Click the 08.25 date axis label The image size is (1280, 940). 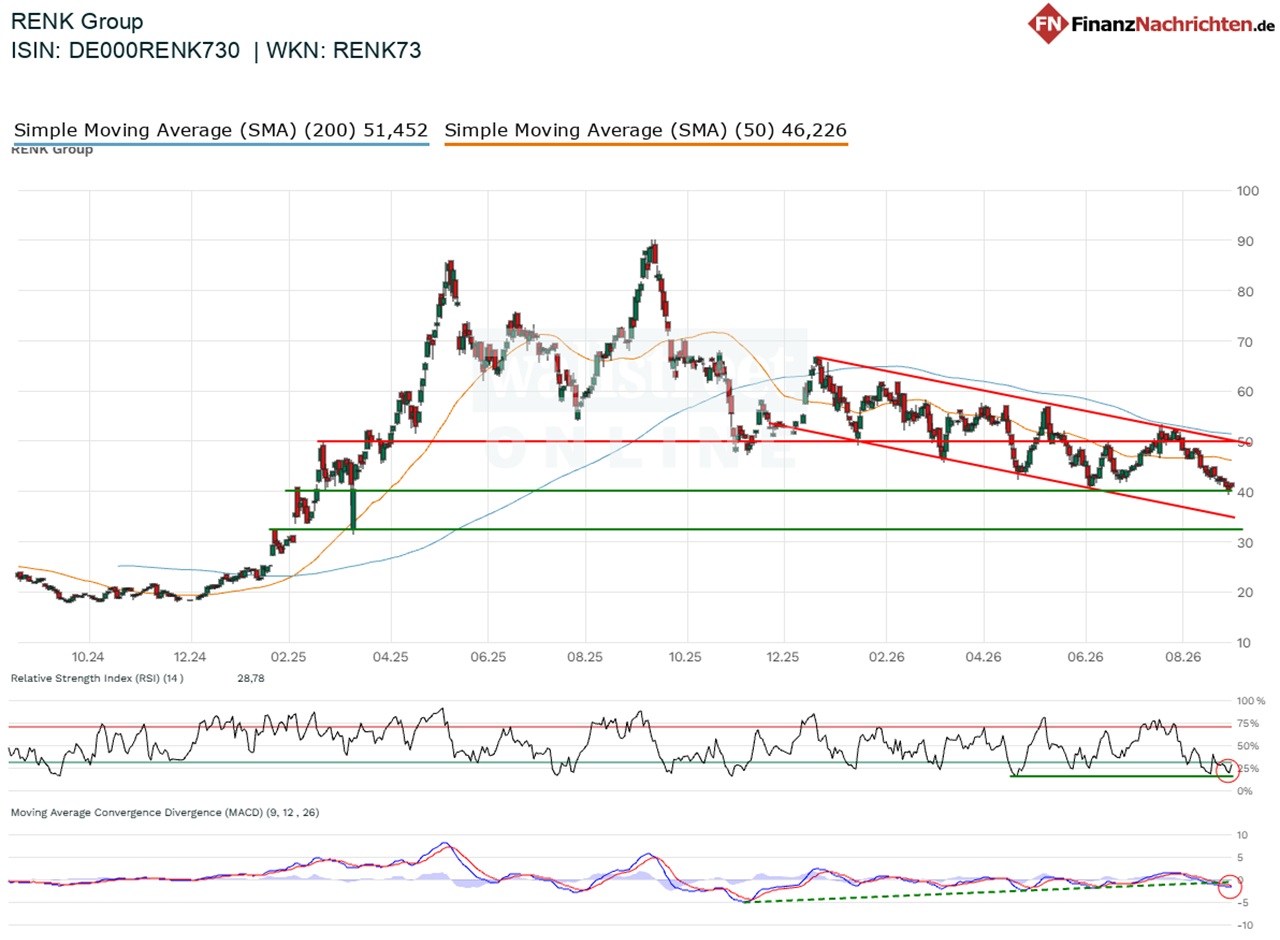pos(584,657)
